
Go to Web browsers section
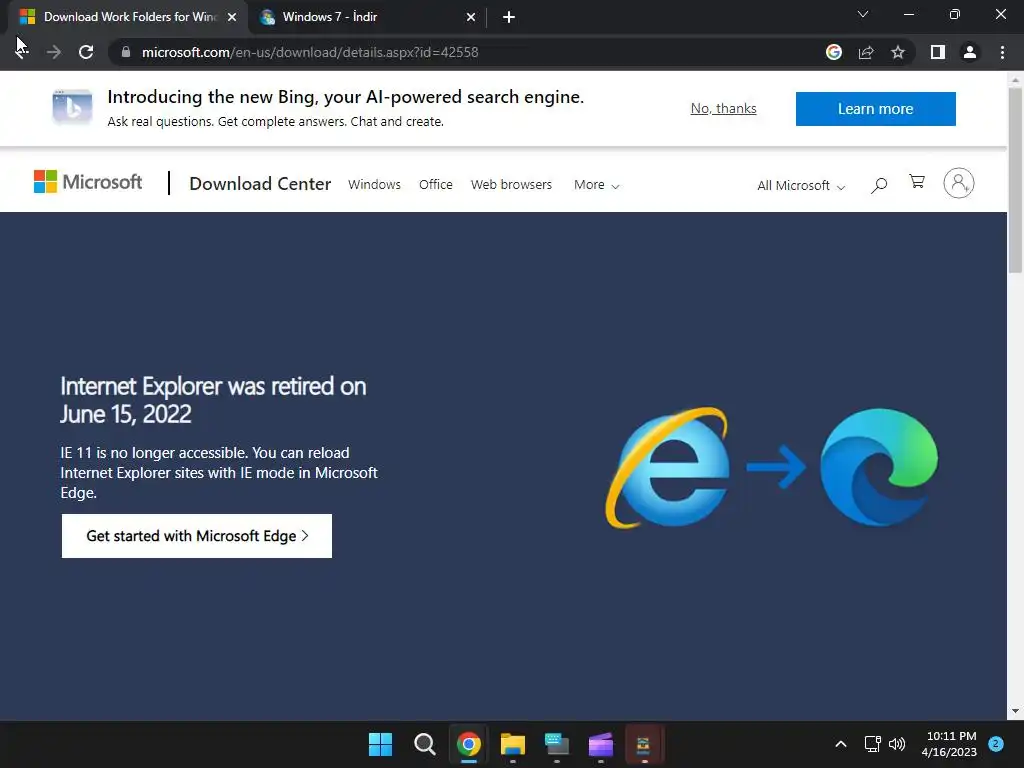(x=511, y=185)
